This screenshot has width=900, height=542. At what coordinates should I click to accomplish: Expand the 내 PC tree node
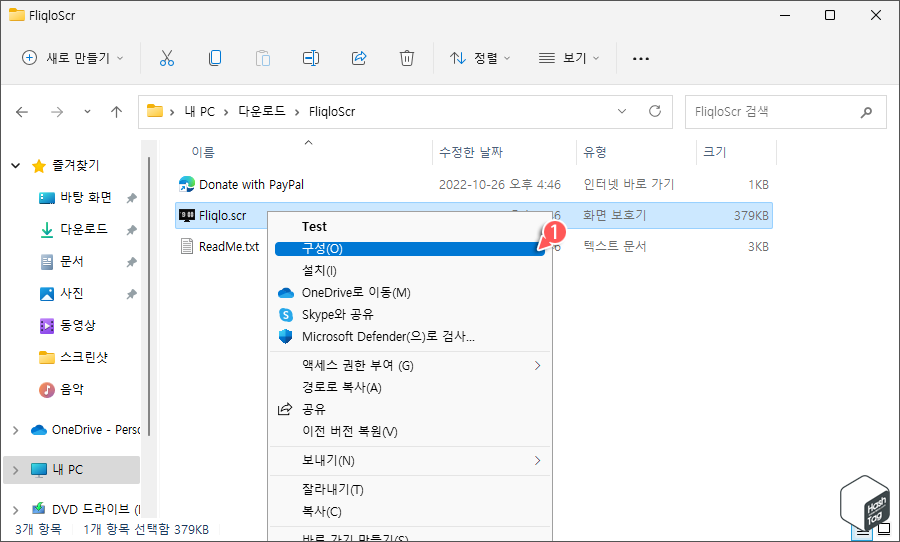[15, 470]
